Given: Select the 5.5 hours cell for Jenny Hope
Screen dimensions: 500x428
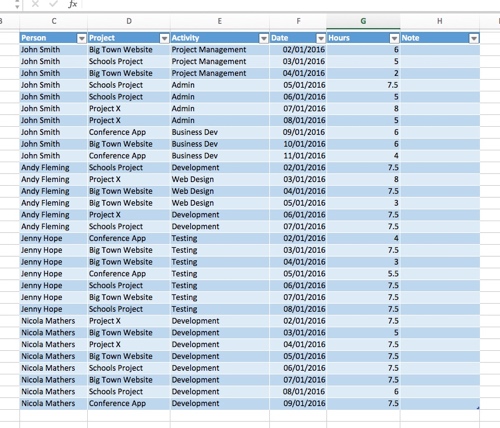Looking at the screenshot, I should pyautogui.click(x=363, y=274).
